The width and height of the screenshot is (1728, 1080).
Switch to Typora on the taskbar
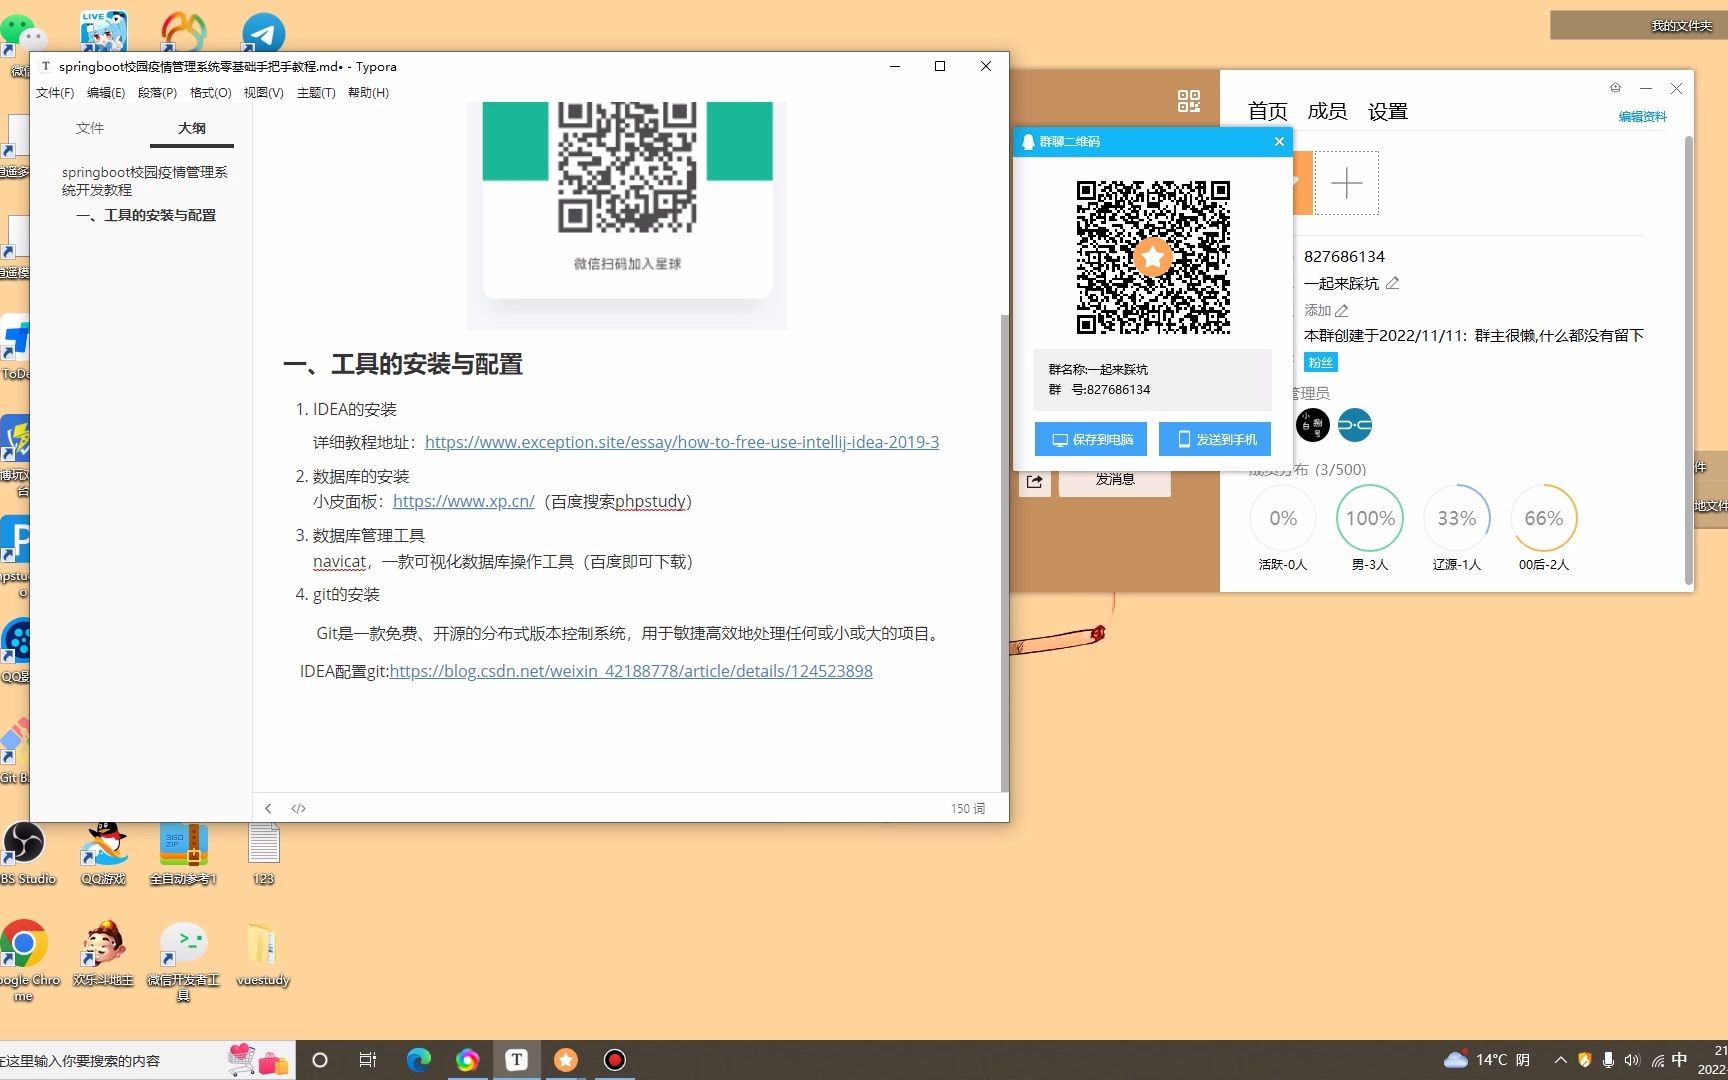(516, 1060)
